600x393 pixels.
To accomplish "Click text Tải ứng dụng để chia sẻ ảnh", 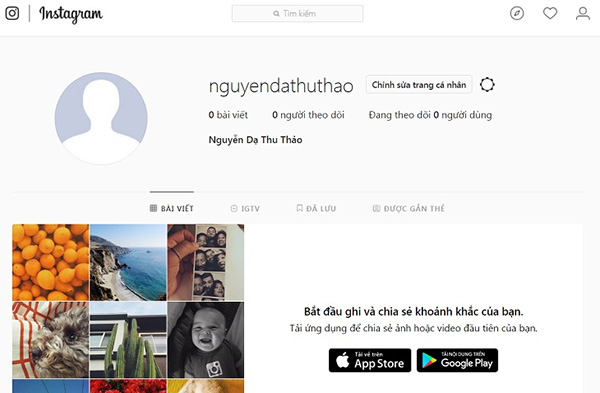I will click(x=413, y=328).
